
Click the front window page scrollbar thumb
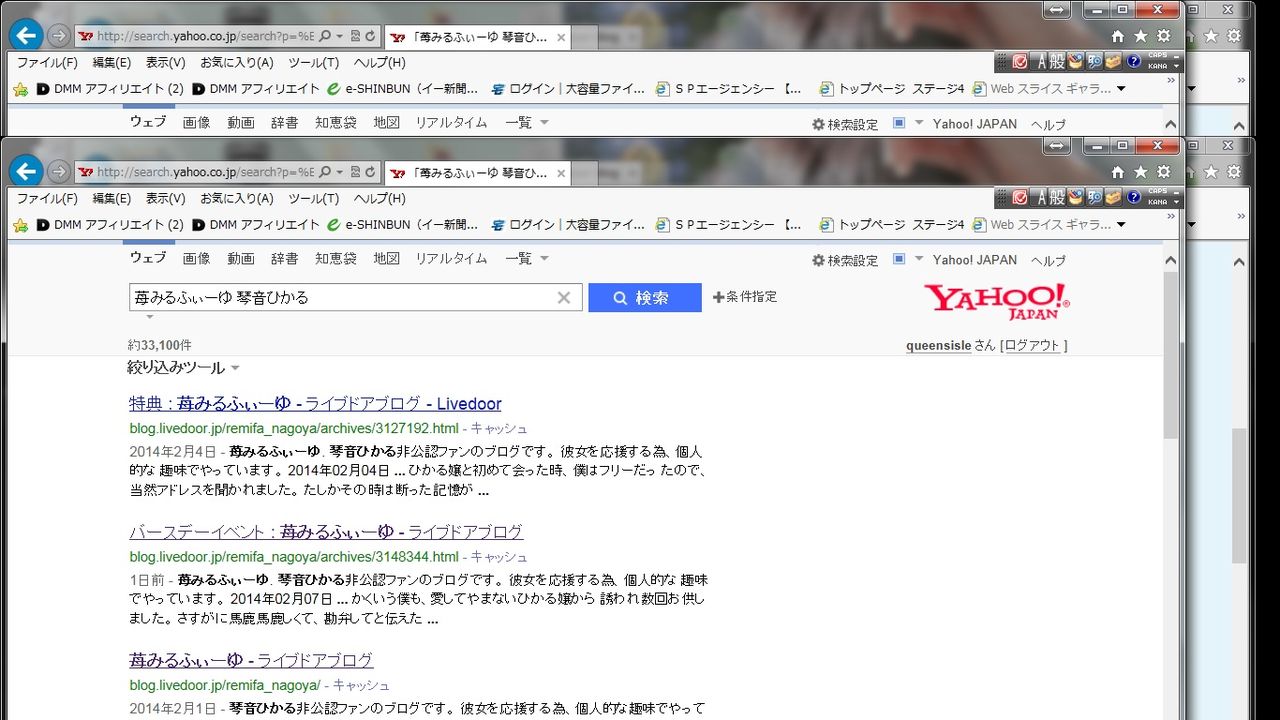1172,356
